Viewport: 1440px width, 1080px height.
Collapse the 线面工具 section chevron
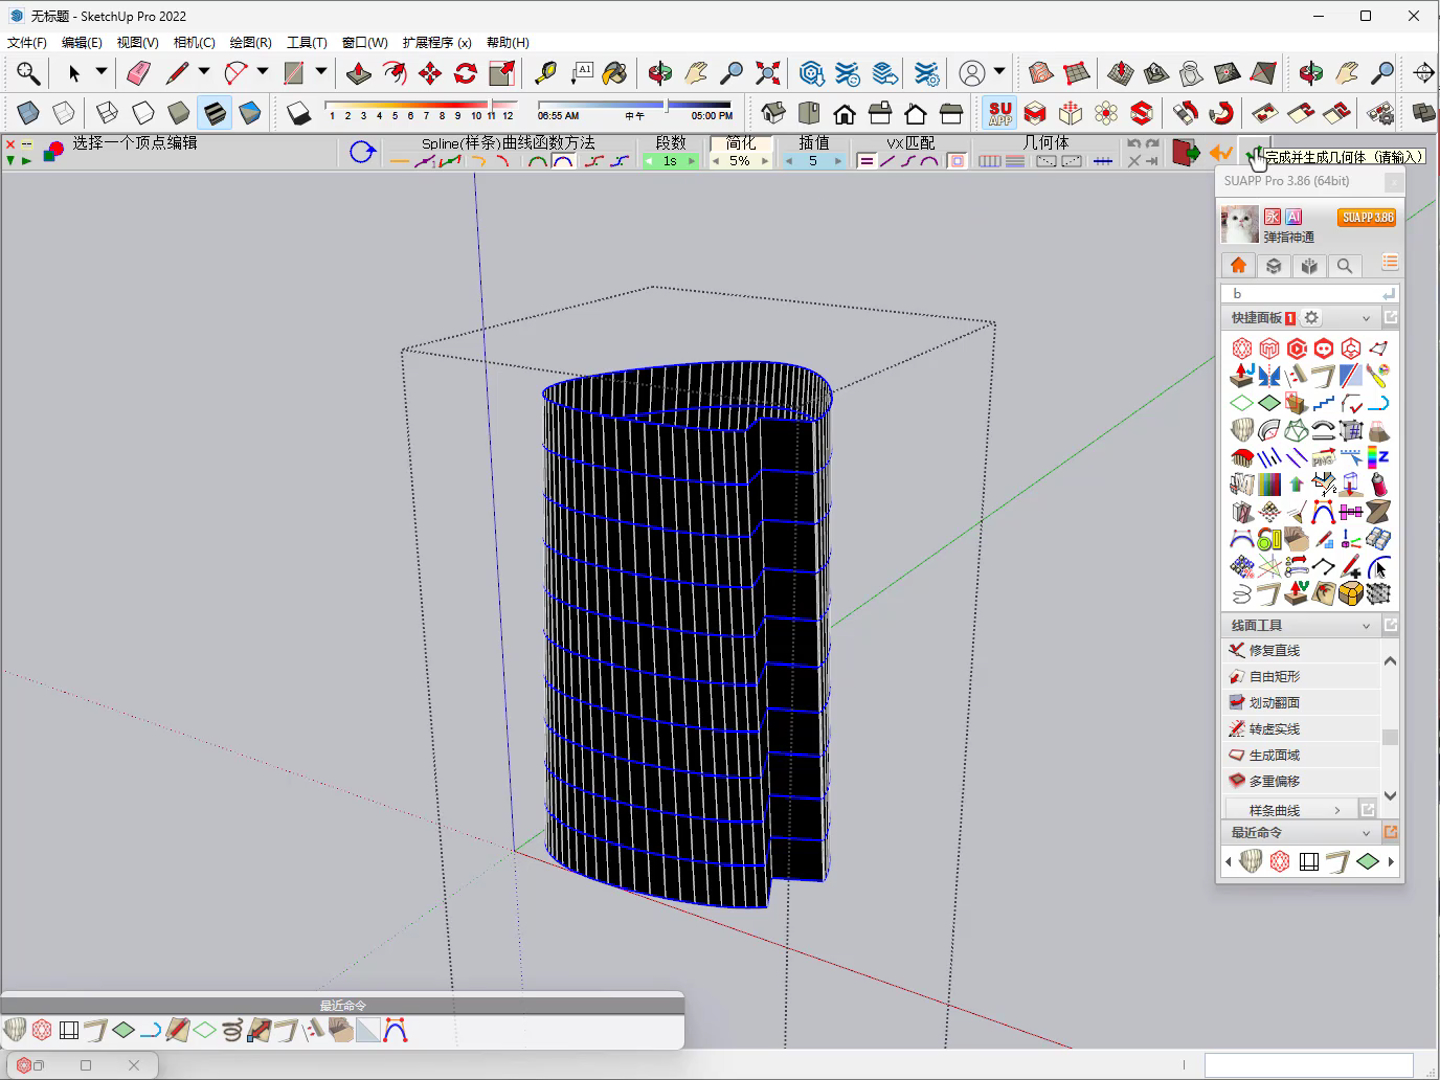click(1366, 626)
